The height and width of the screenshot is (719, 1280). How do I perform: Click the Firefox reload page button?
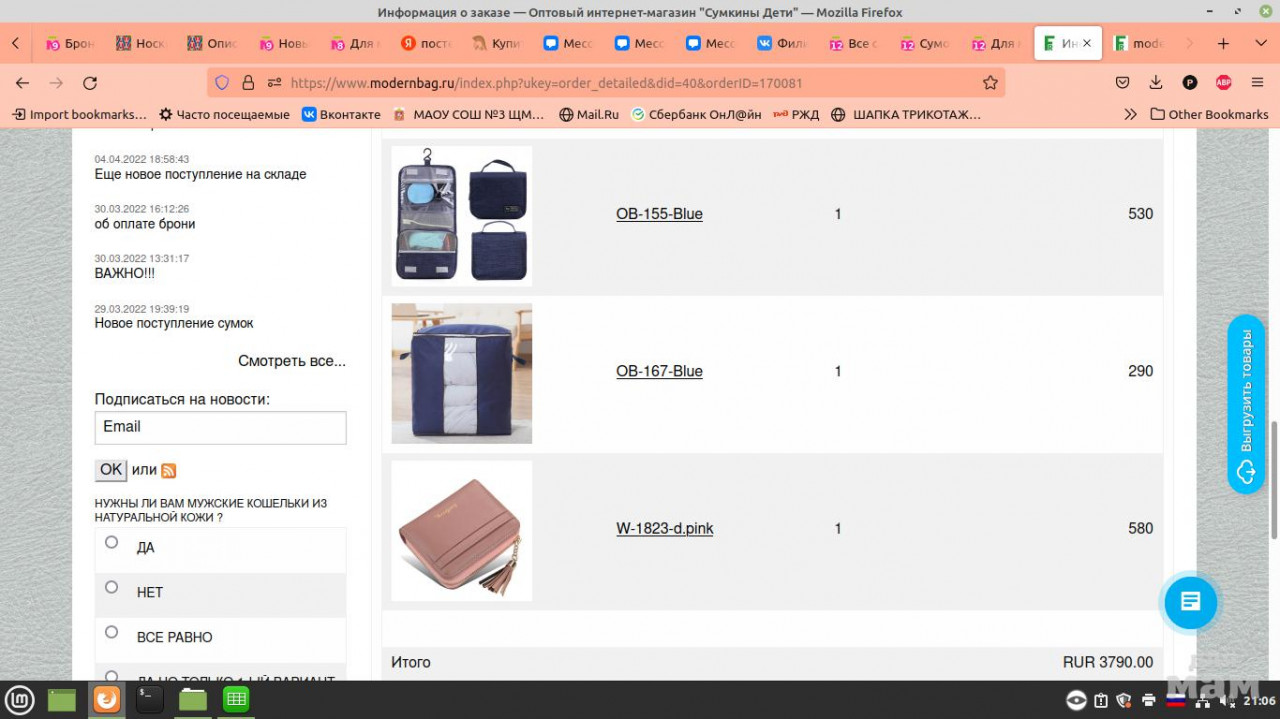point(90,83)
